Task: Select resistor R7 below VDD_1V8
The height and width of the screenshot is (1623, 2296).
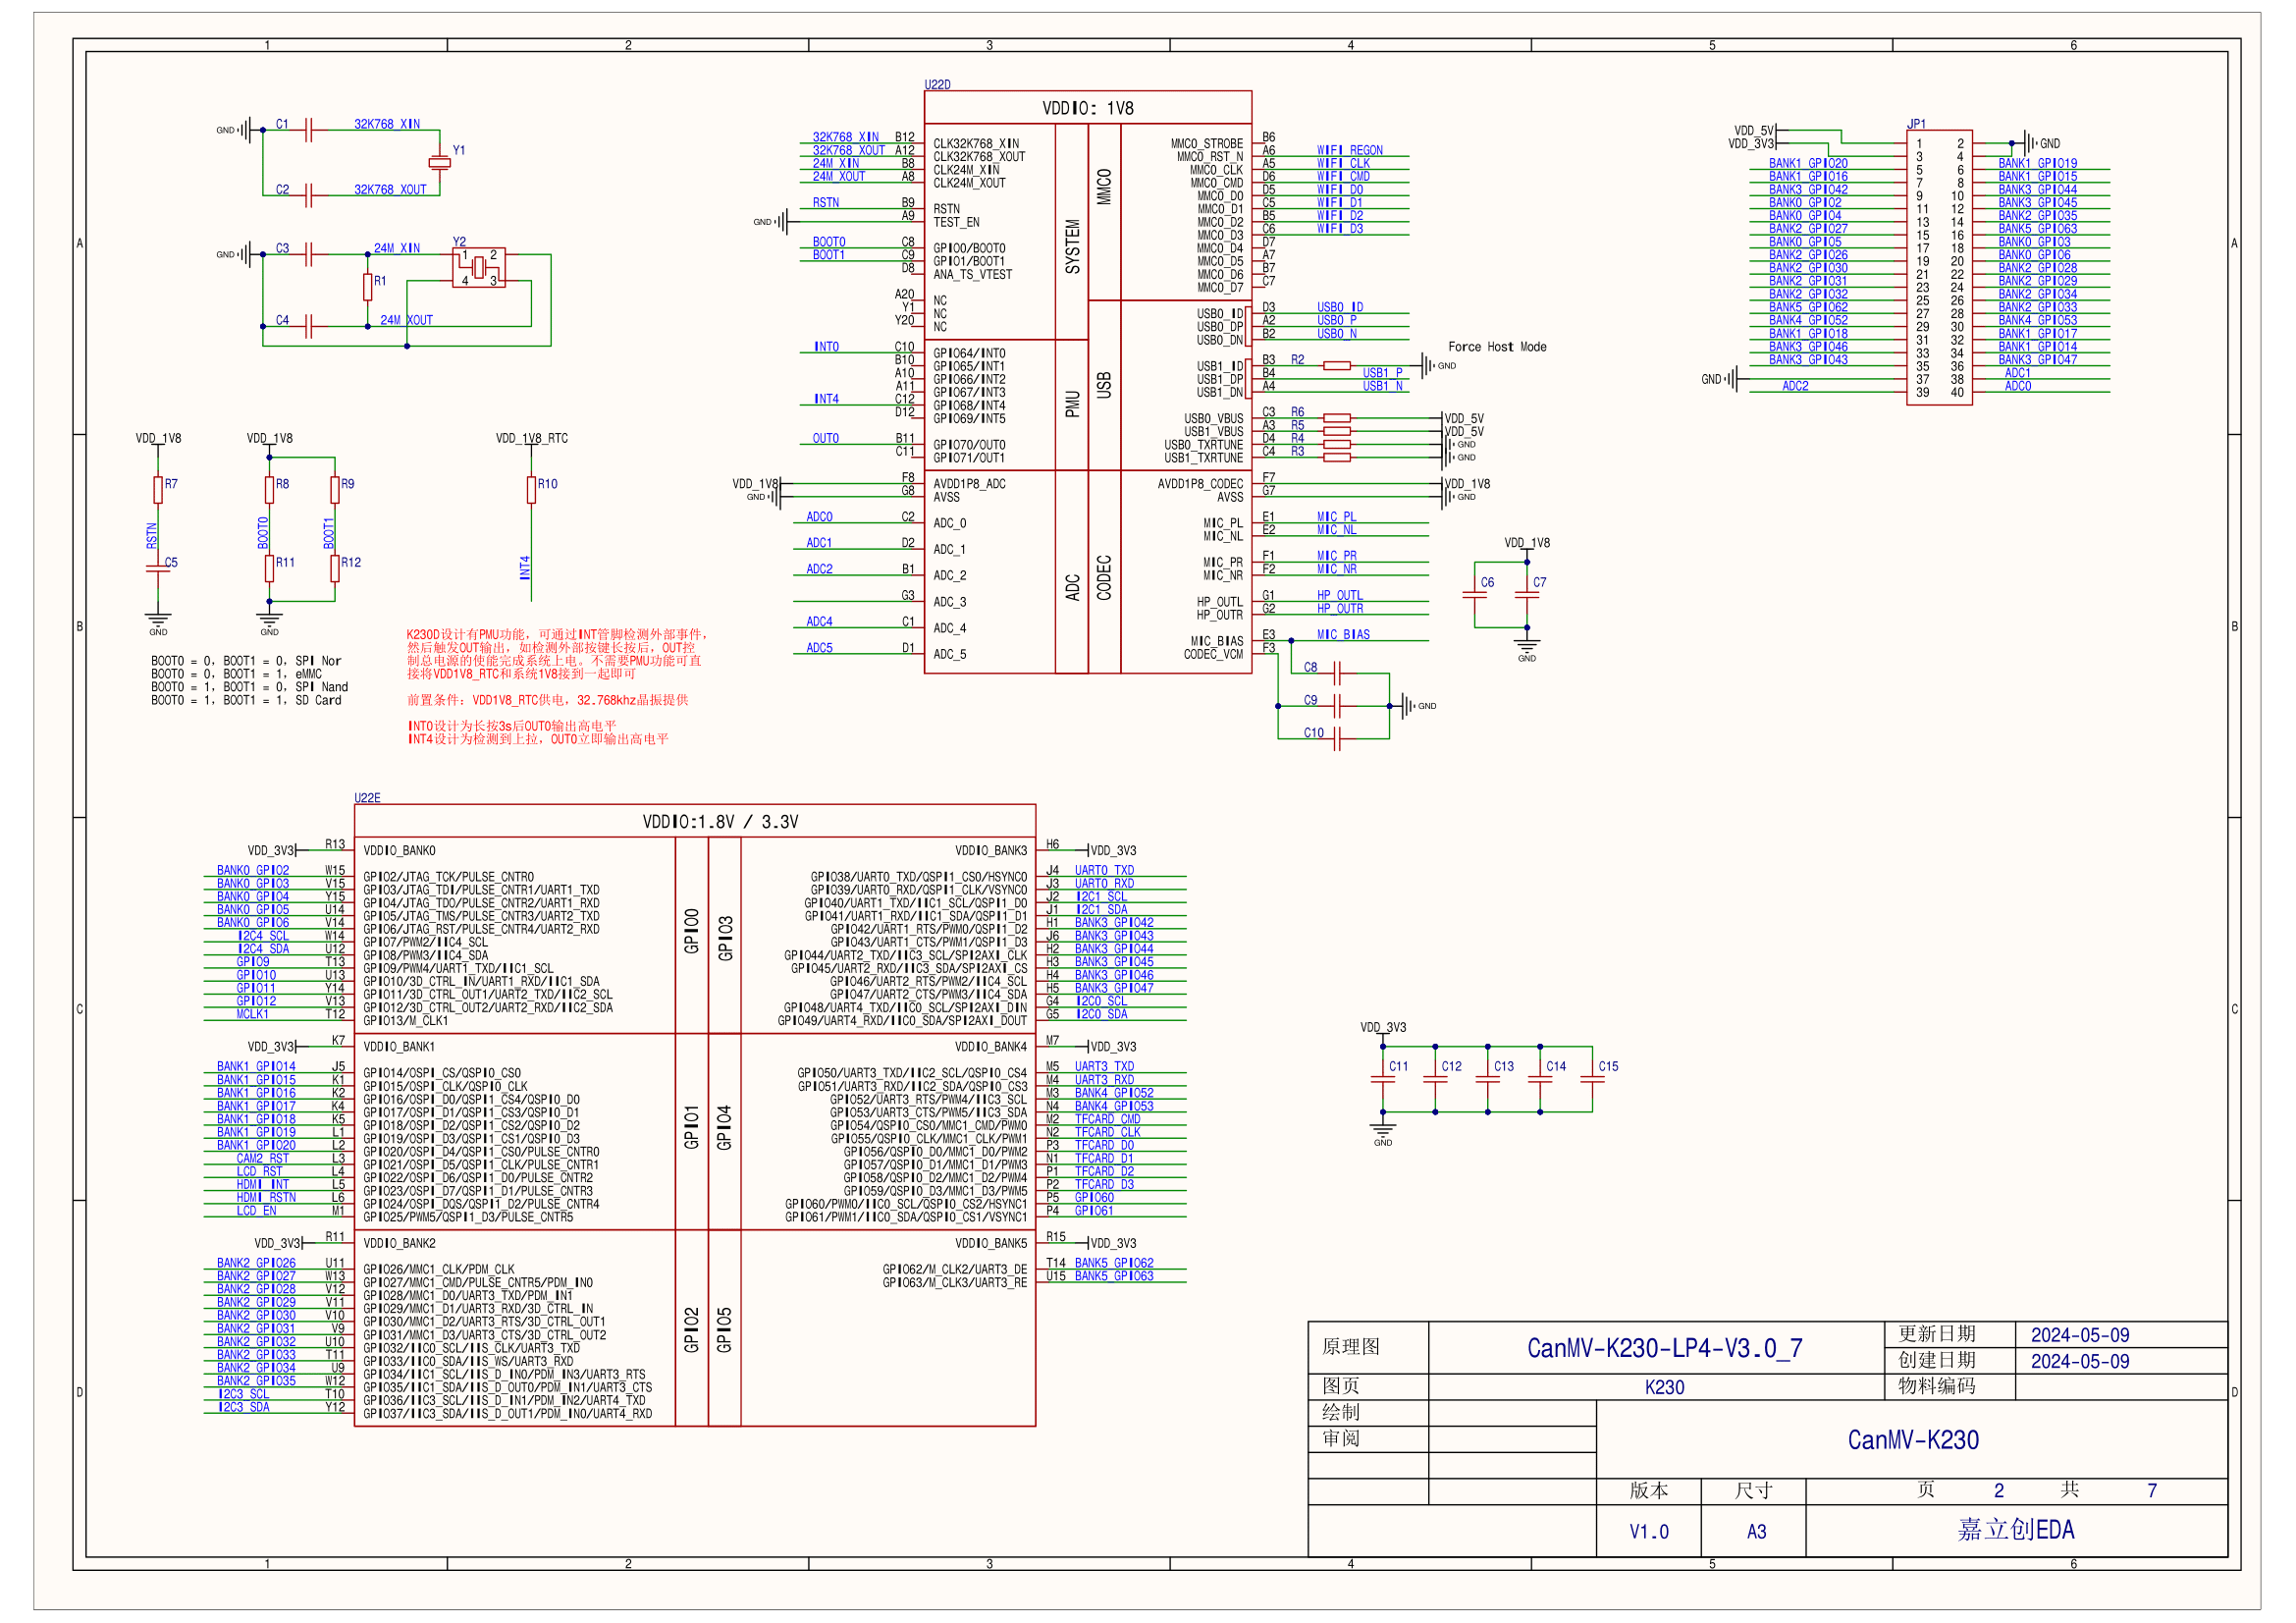Action: click(x=158, y=490)
